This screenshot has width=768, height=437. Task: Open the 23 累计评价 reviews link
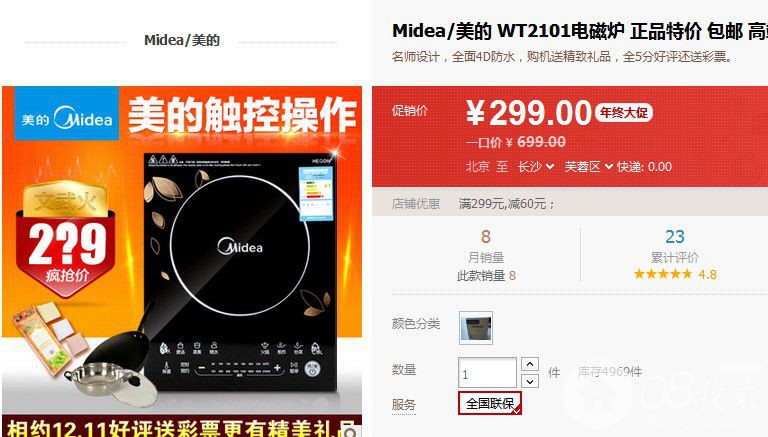(x=674, y=246)
